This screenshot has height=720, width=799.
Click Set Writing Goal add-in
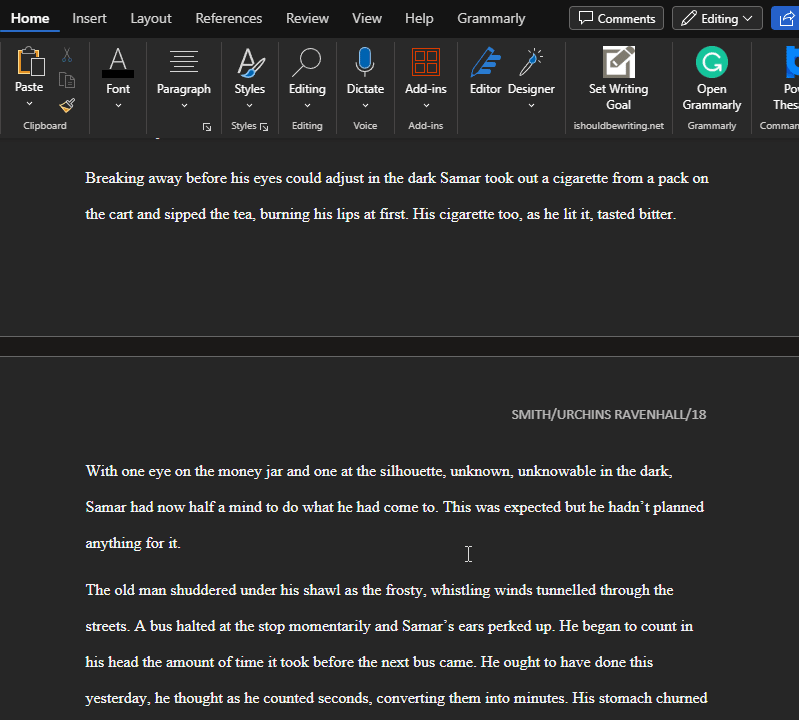(x=619, y=78)
